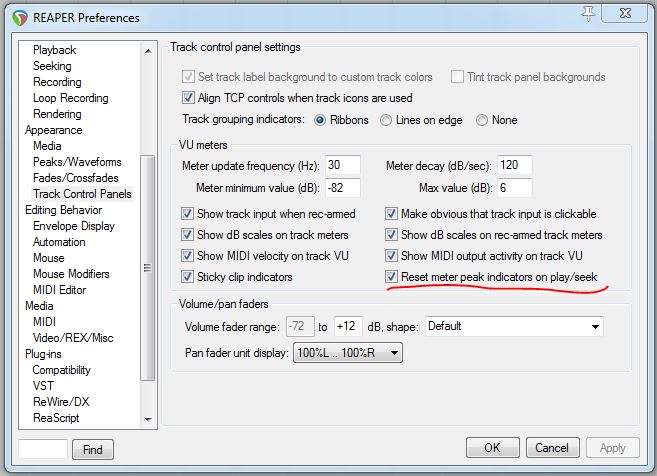
Task: Open the Appearance preferences section
Action: (x=54, y=130)
